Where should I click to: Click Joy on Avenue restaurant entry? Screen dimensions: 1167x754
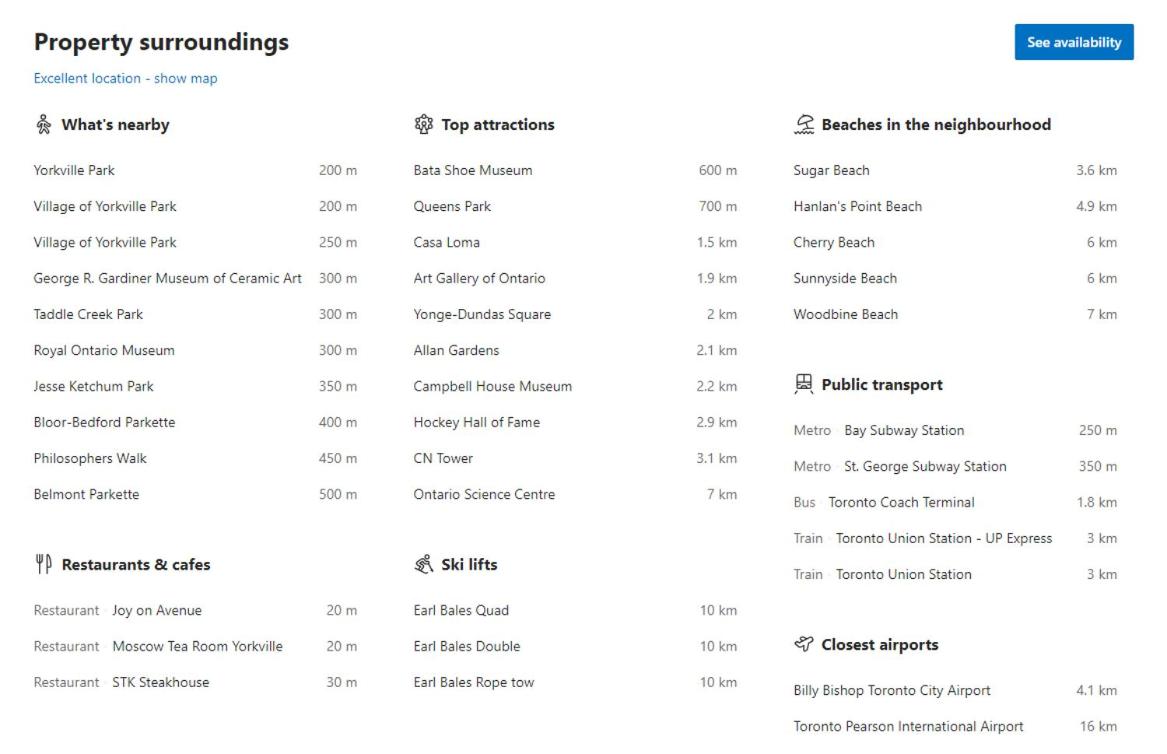click(x=195, y=610)
